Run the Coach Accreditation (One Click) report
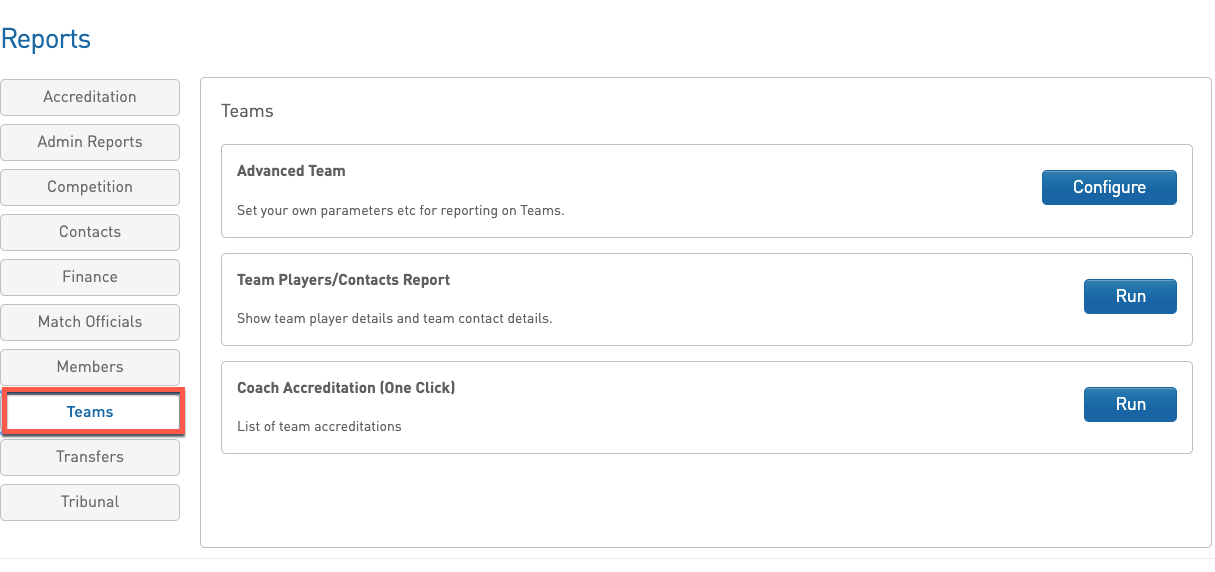The image size is (1215, 572). pyautogui.click(x=1130, y=404)
